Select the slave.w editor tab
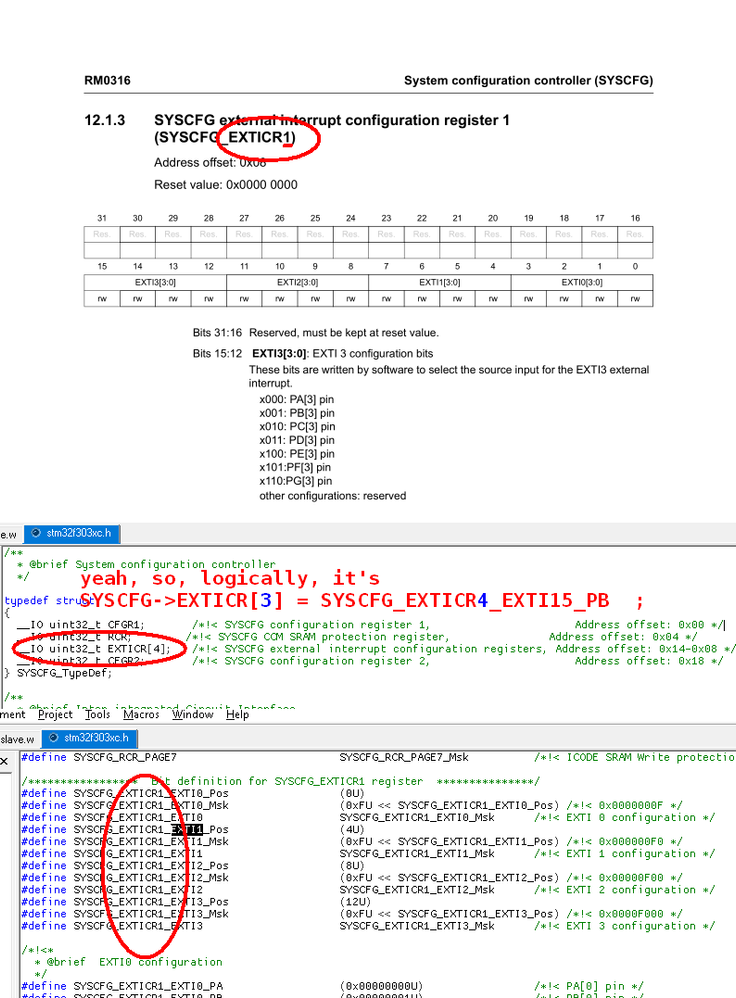This screenshot has height=998, width=736. click(x=18, y=739)
